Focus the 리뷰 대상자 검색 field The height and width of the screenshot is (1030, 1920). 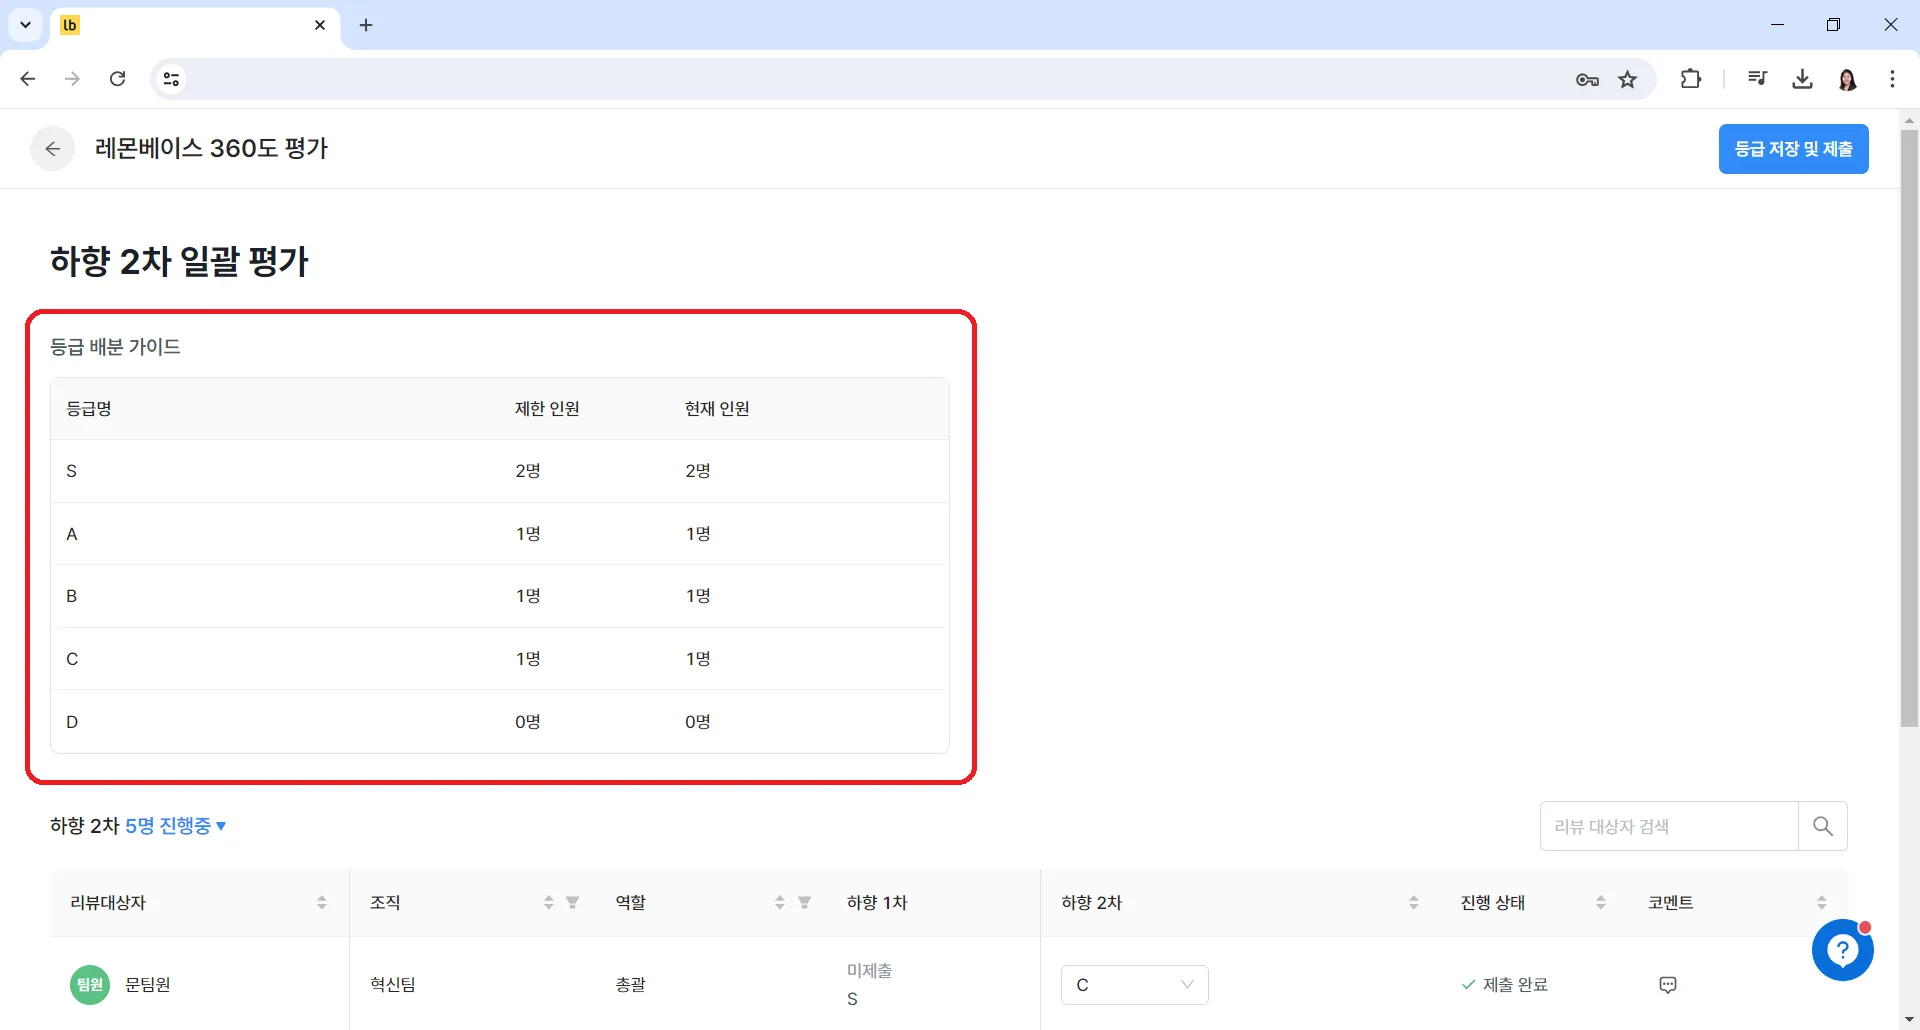tap(1669, 826)
